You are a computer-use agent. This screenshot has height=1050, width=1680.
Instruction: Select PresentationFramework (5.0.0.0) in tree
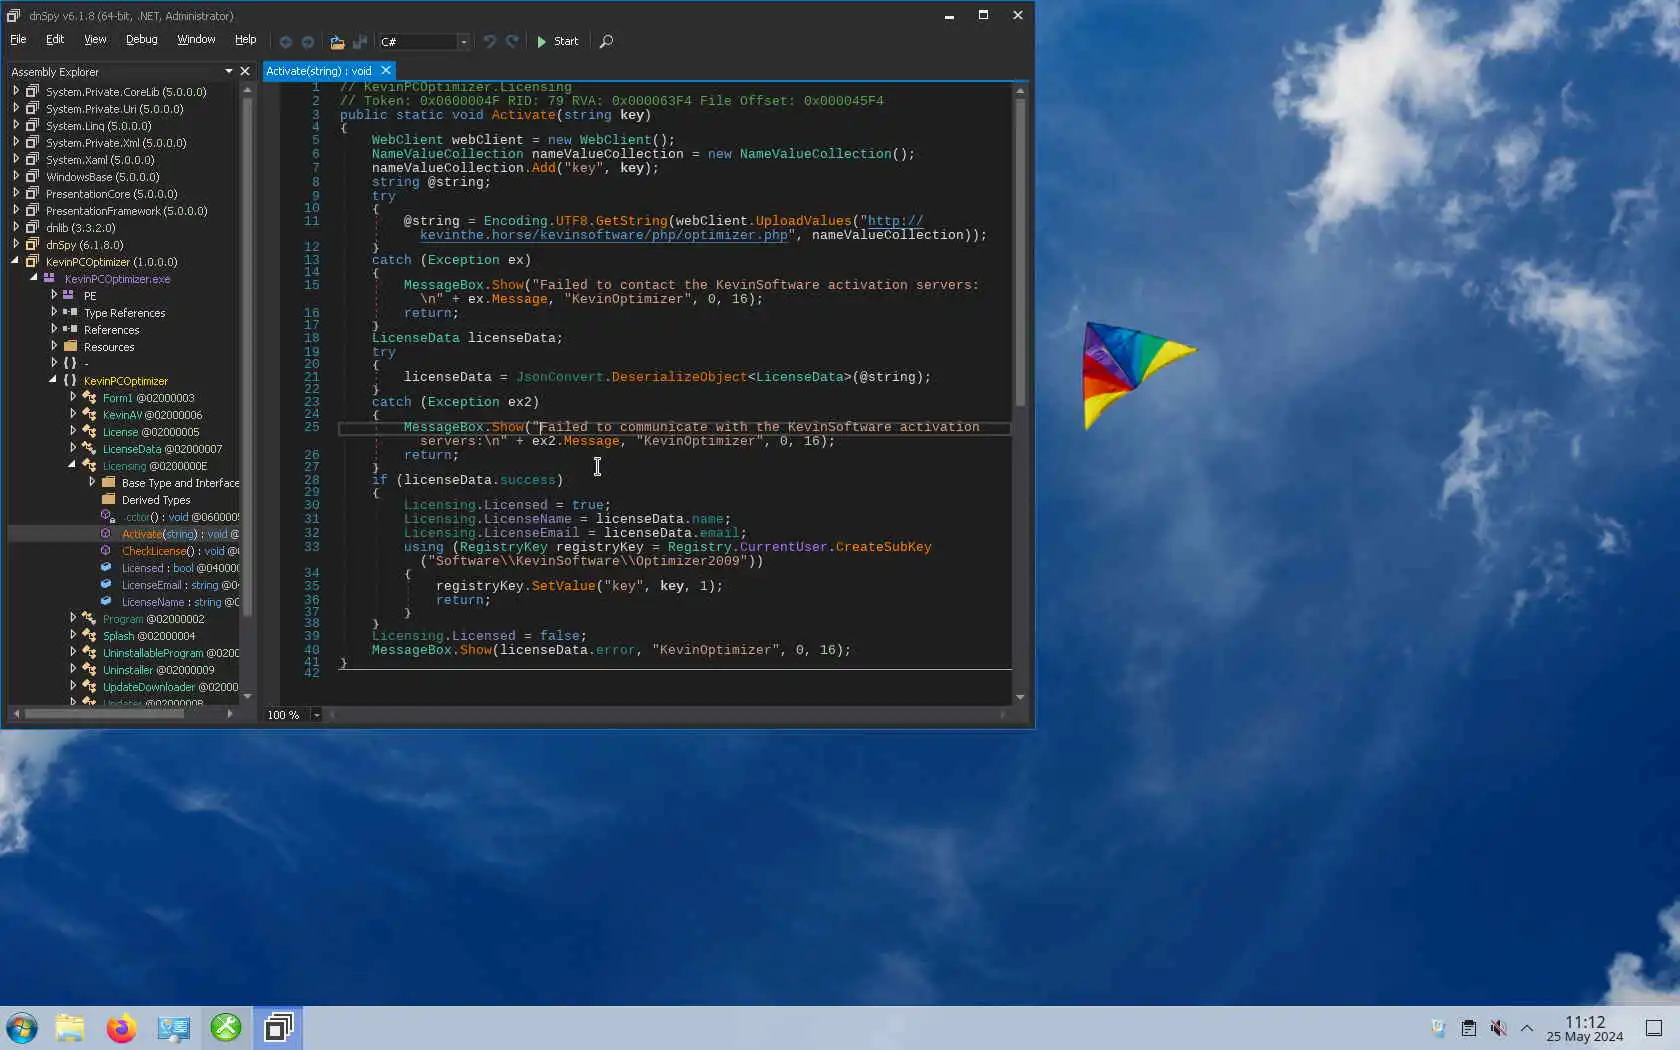coord(127,211)
